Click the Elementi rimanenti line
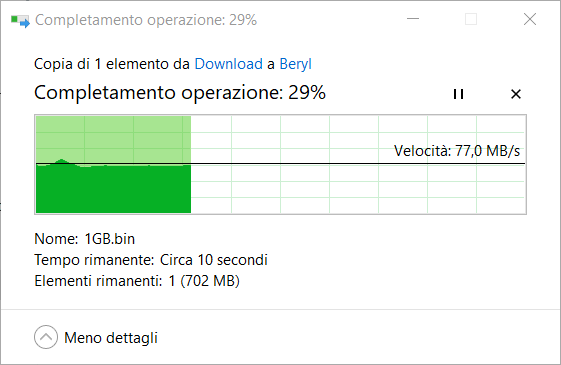The width and height of the screenshot is (561, 365). pyautogui.click(x=137, y=281)
